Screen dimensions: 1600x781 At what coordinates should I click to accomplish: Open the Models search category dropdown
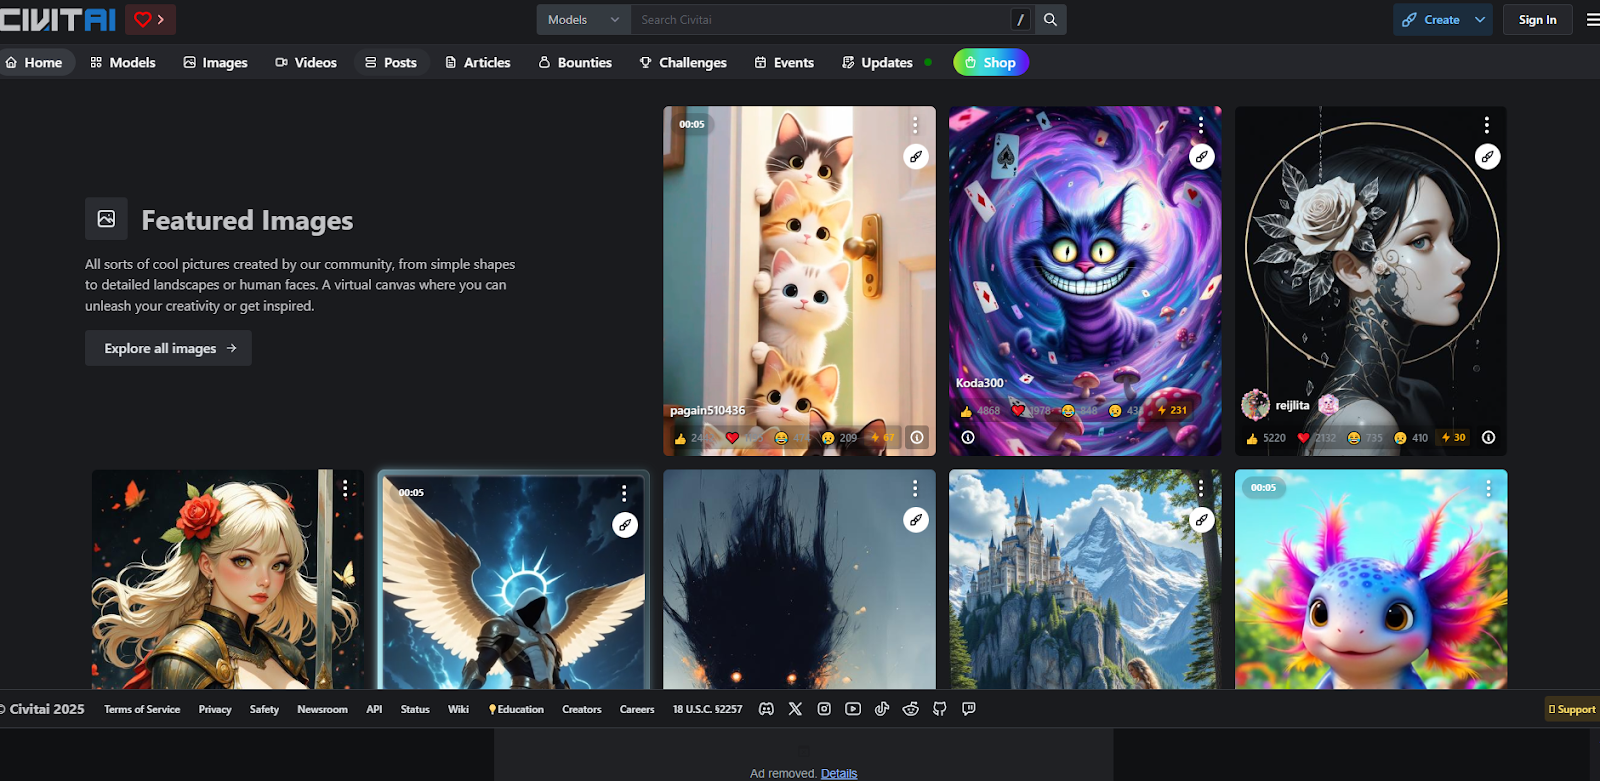(584, 19)
